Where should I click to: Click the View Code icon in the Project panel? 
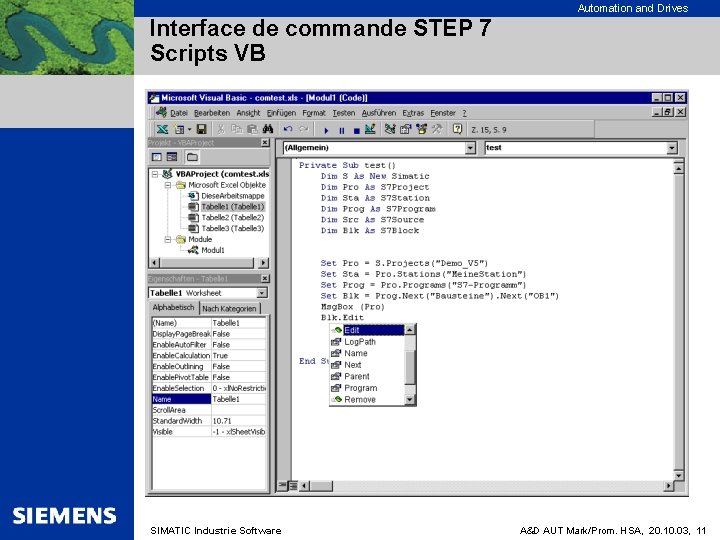pos(157,157)
